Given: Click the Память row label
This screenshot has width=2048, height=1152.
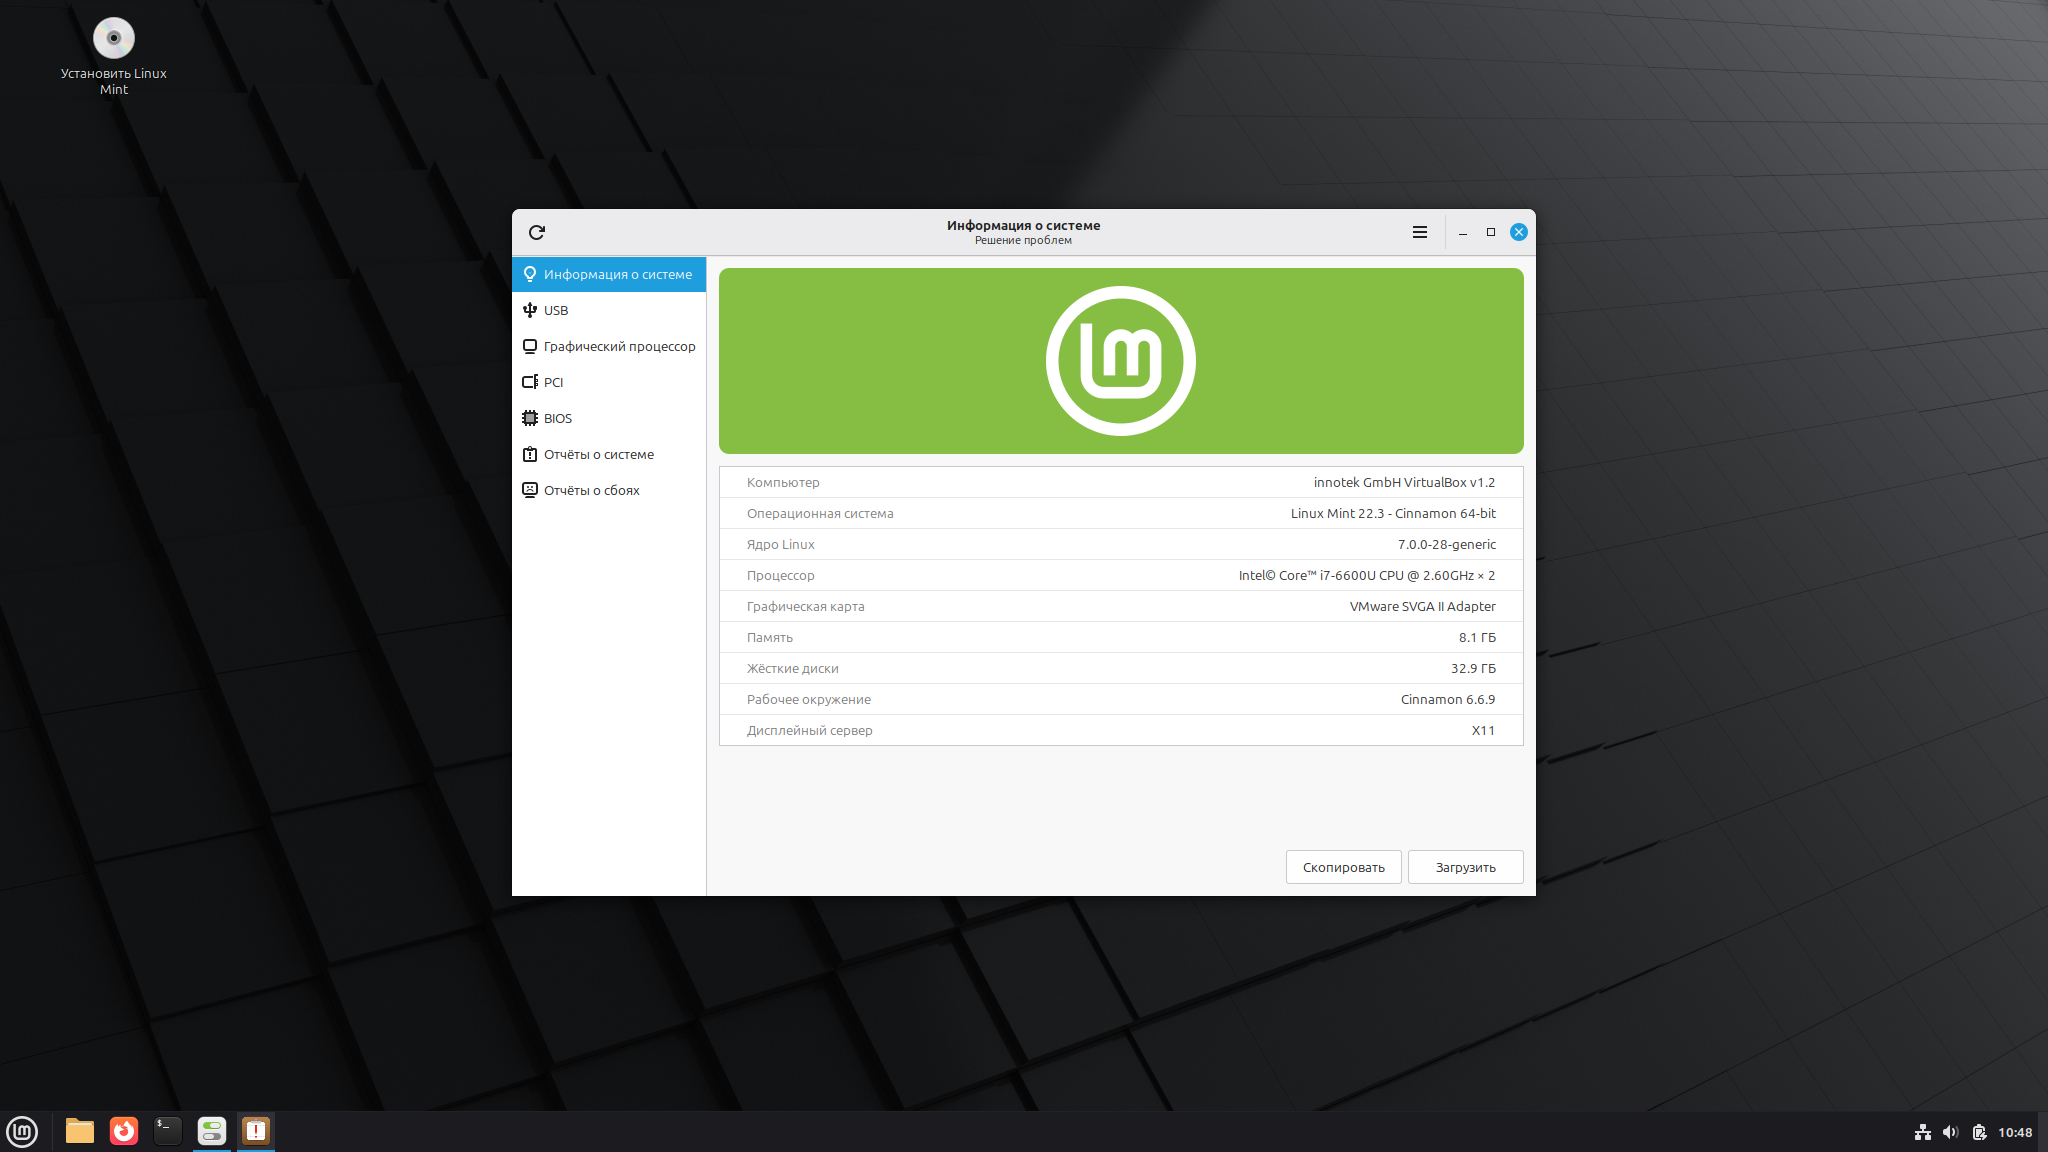Looking at the screenshot, I should (x=769, y=637).
